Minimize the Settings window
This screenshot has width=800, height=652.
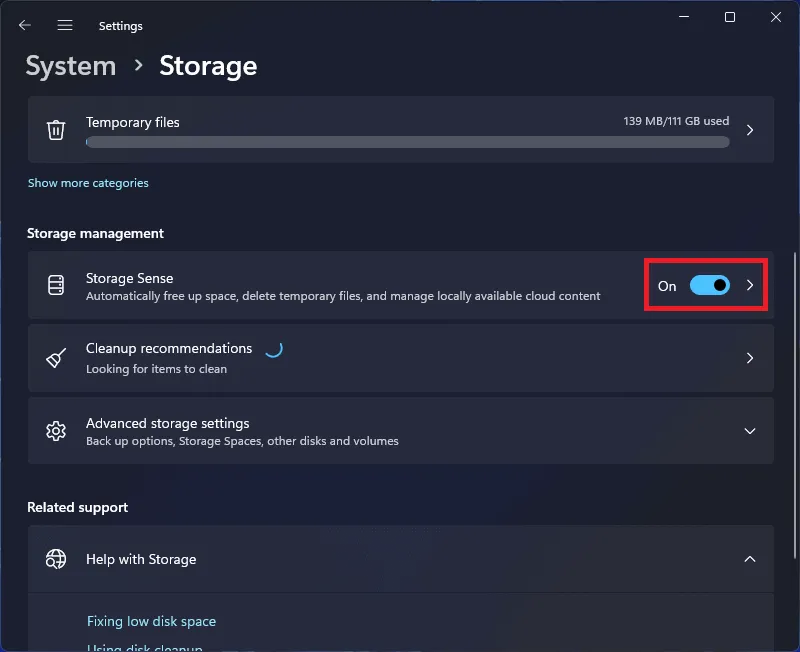[684, 17]
